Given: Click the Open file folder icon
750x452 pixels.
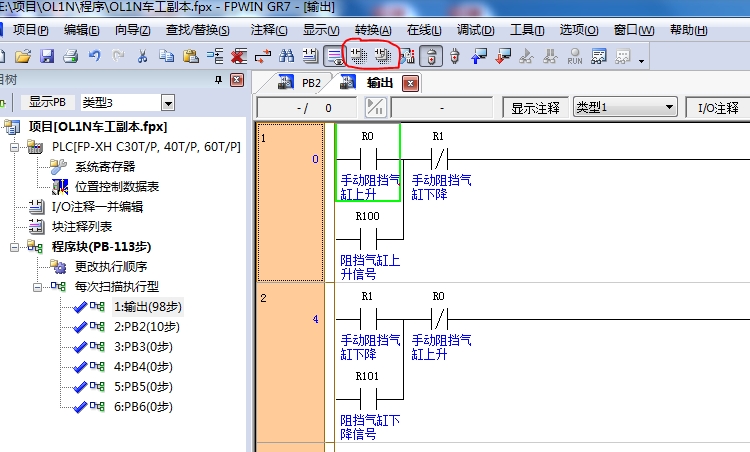Looking at the screenshot, I should click(22, 56).
